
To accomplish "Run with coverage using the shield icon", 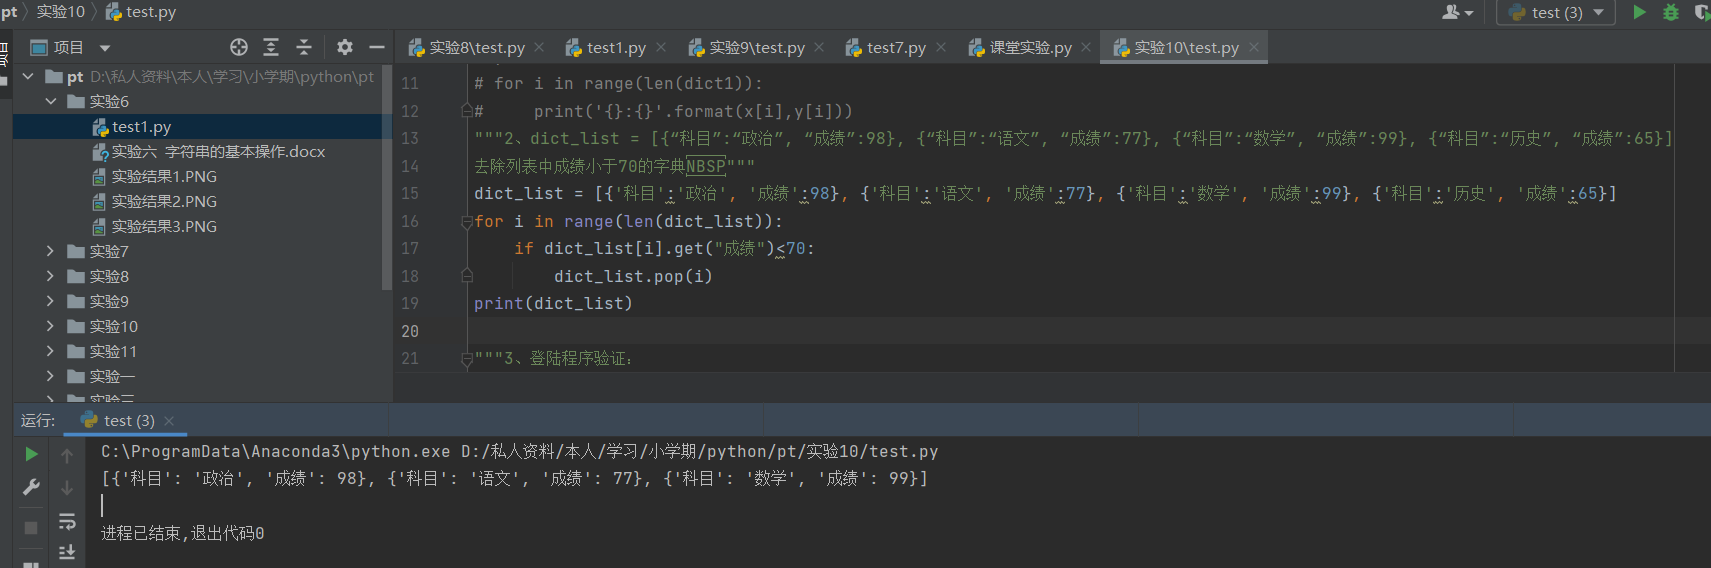I will [1702, 12].
